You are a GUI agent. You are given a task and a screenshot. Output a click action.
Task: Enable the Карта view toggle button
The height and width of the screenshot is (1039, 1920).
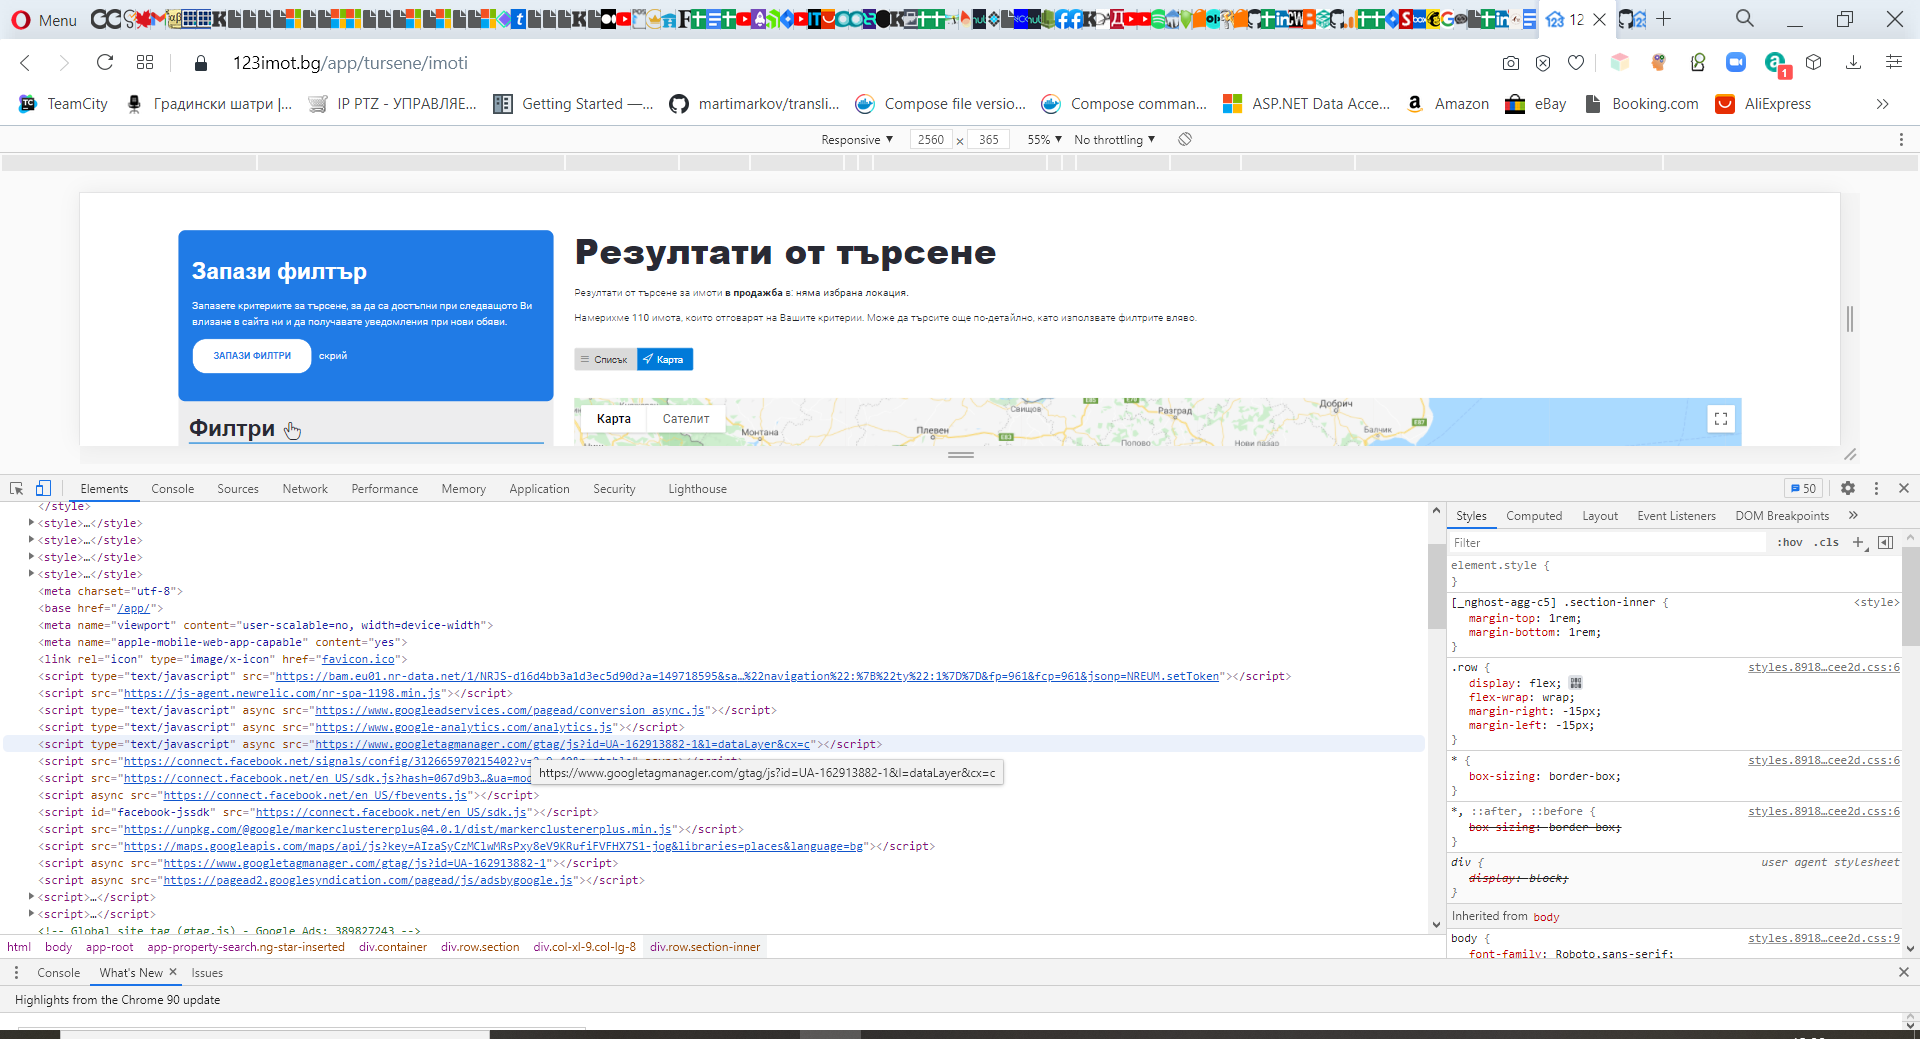click(x=664, y=359)
